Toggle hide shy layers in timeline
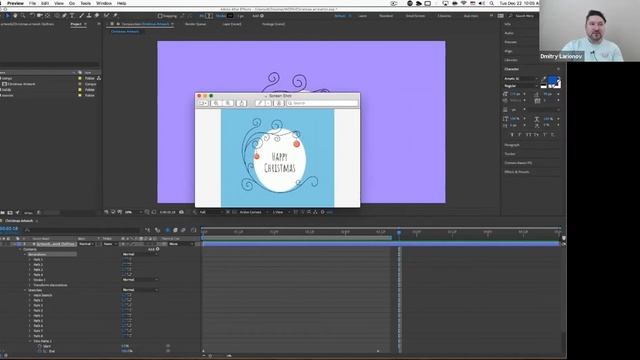 [x=167, y=230]
